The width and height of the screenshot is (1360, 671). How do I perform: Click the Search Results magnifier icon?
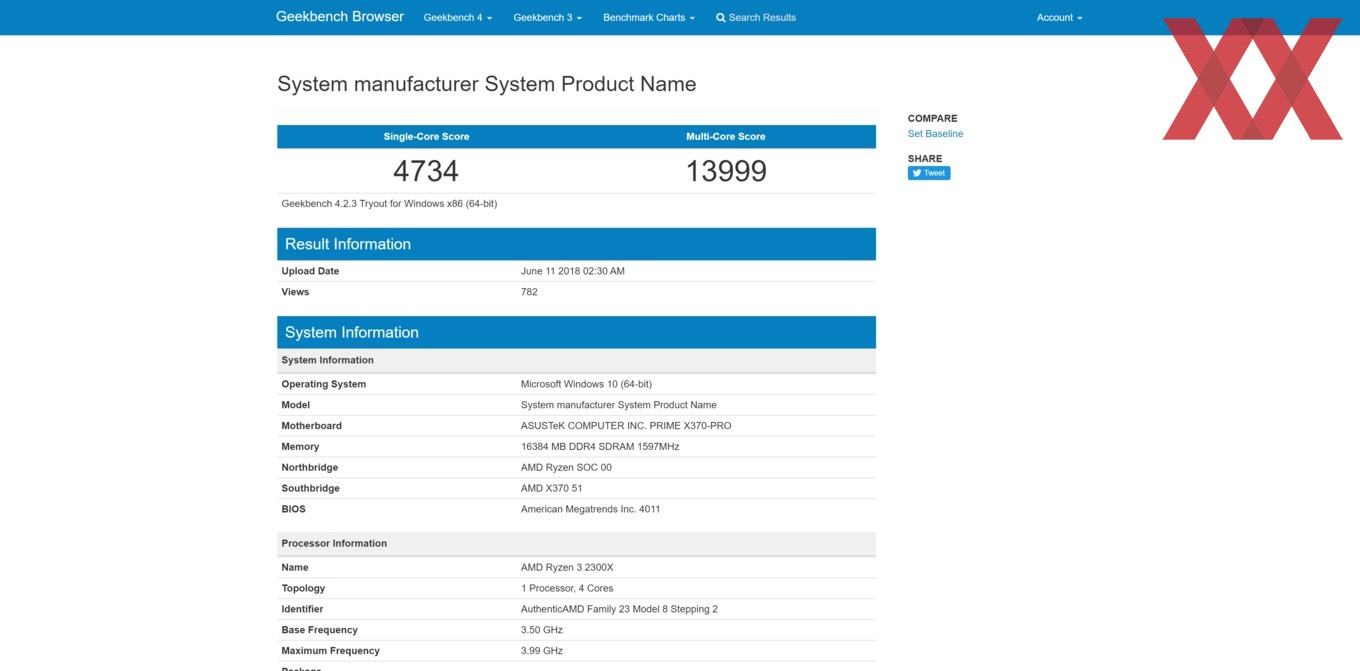(x=721, y=18)
